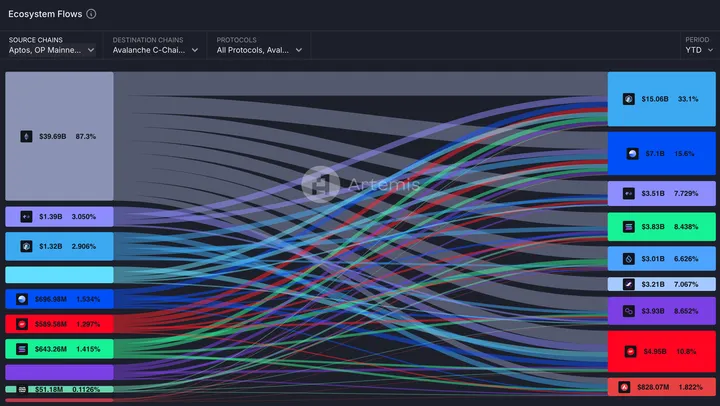Image resolution: width=720 pixels, height=406 pixels.
Task: Click the icon in the red $4.95B destination node
Action: point(630,351)
